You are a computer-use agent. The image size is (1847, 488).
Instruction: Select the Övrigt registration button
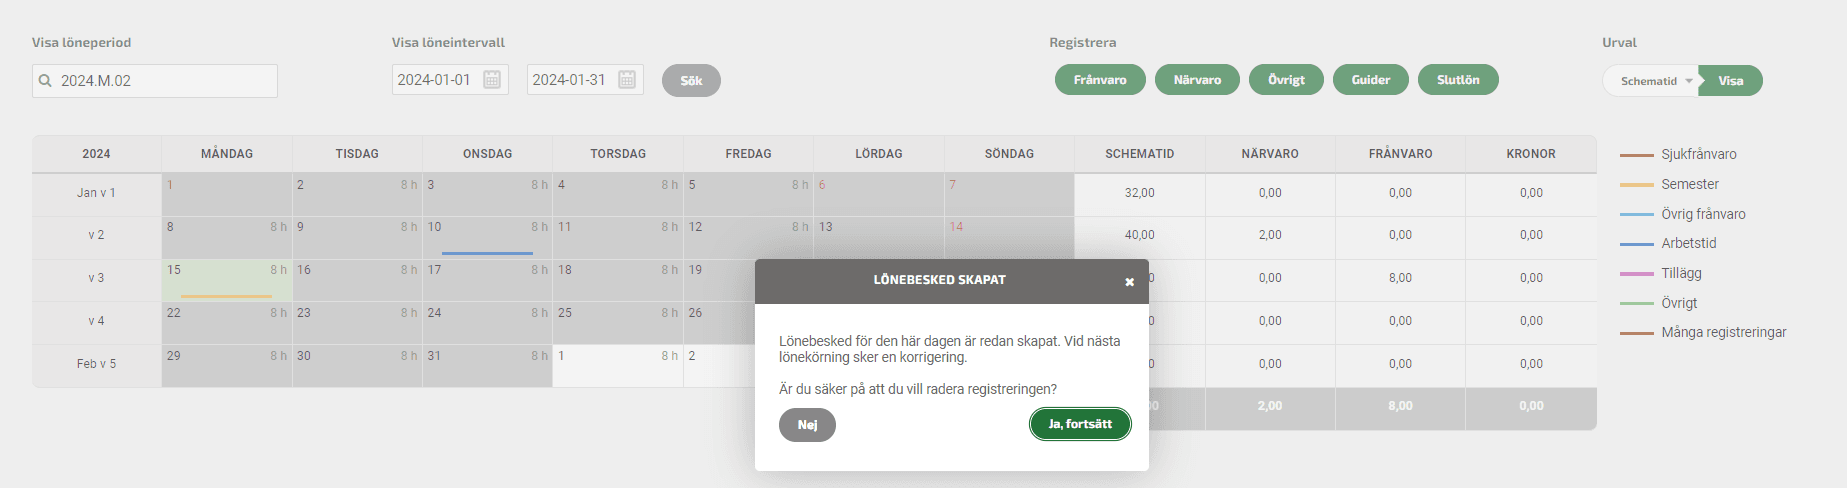click(1286, 80)
